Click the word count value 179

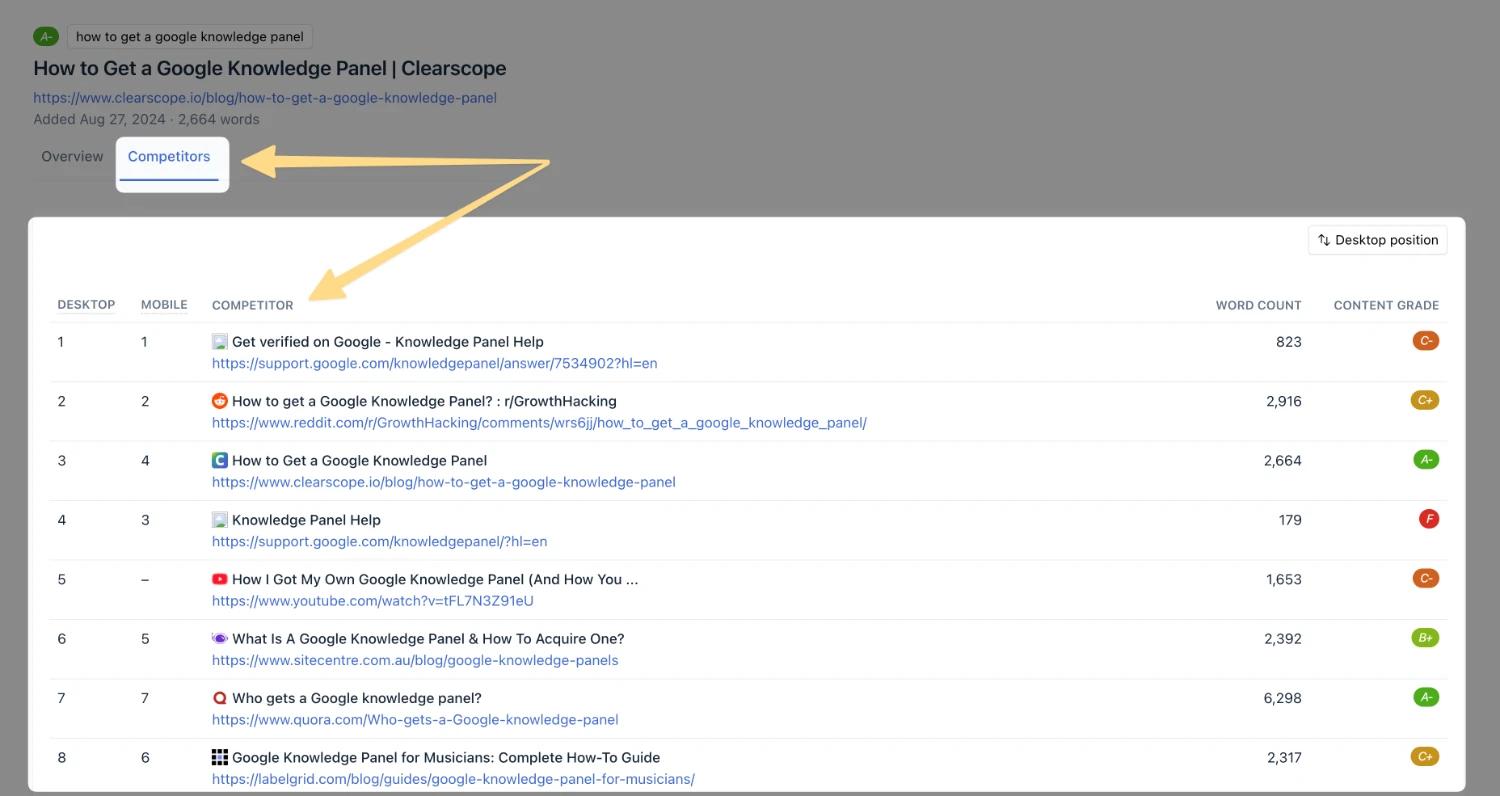(x=1290, y=520)
